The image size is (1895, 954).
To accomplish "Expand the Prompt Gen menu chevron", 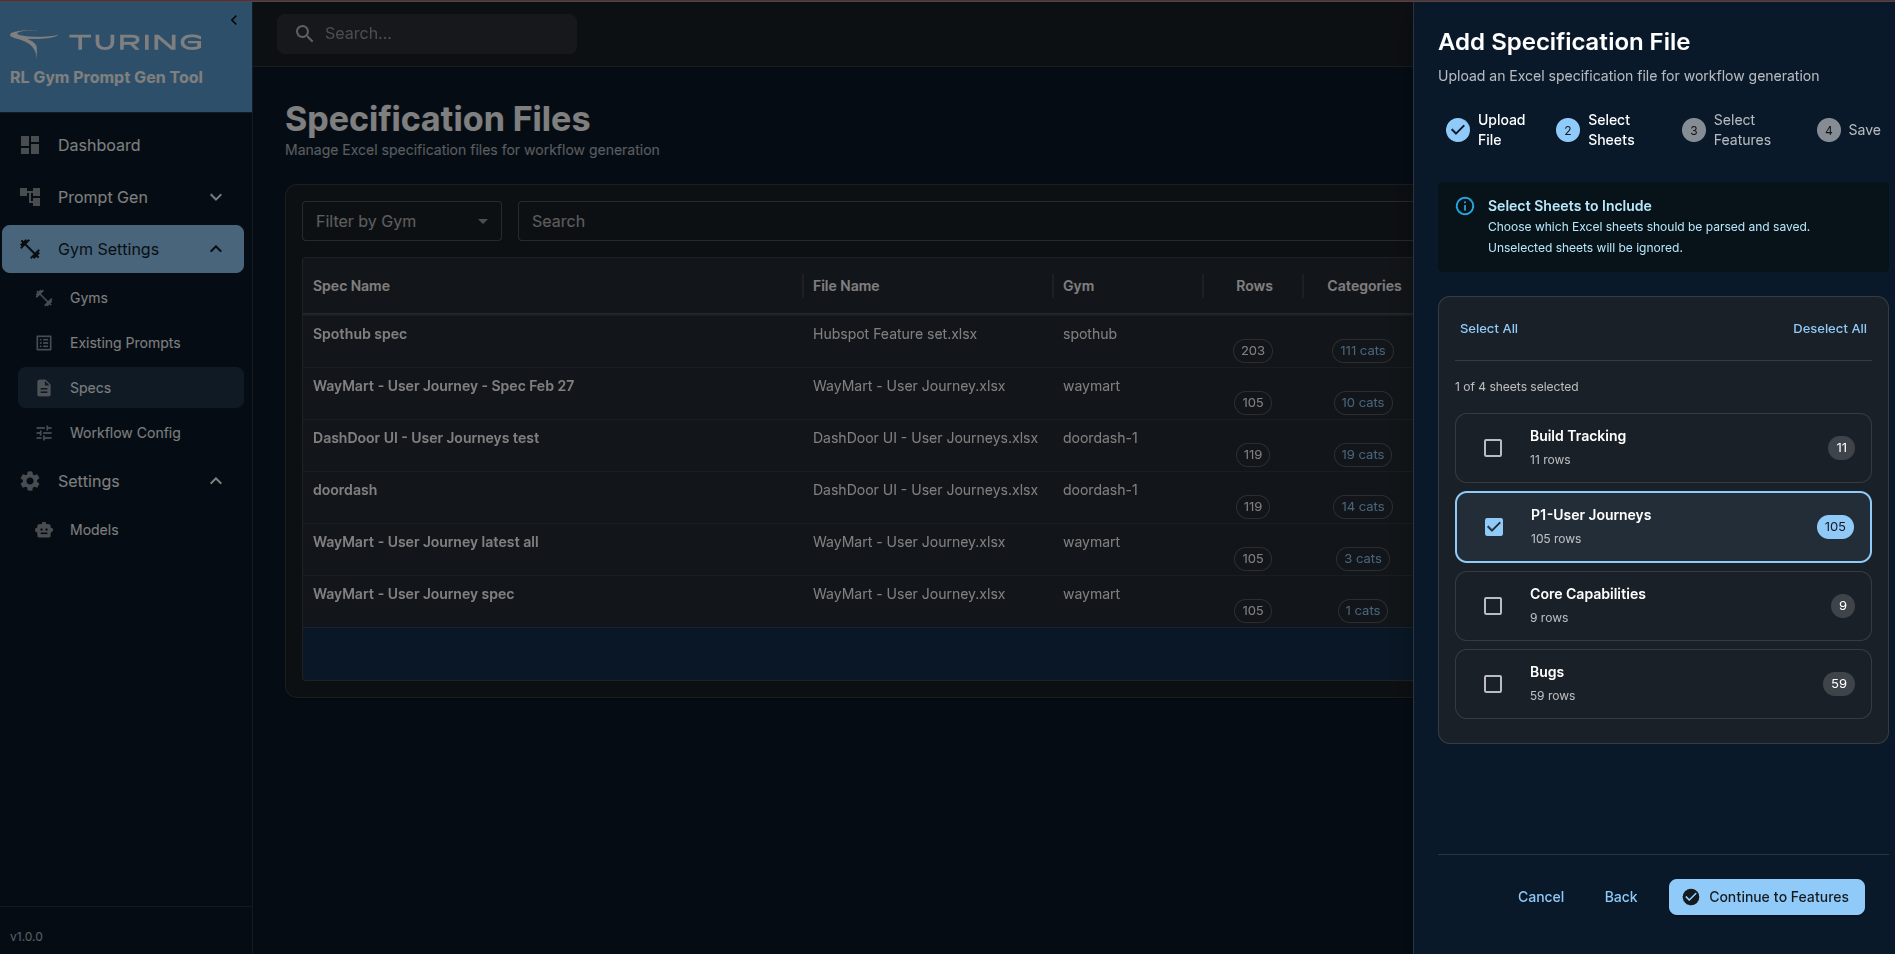I will [216, 197].
